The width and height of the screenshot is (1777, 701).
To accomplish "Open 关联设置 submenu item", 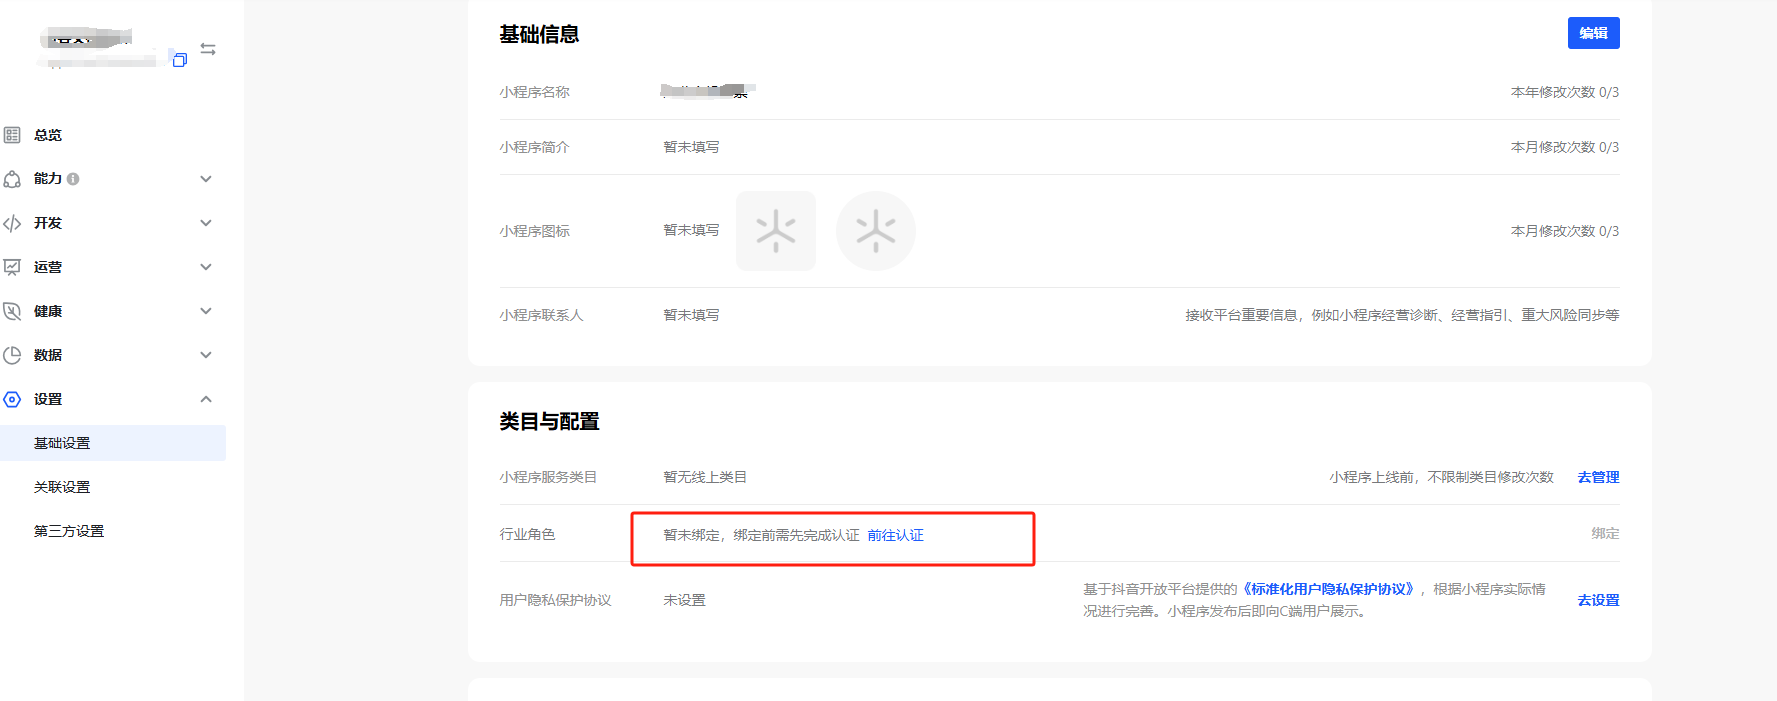I will click(x=62, y=487).
